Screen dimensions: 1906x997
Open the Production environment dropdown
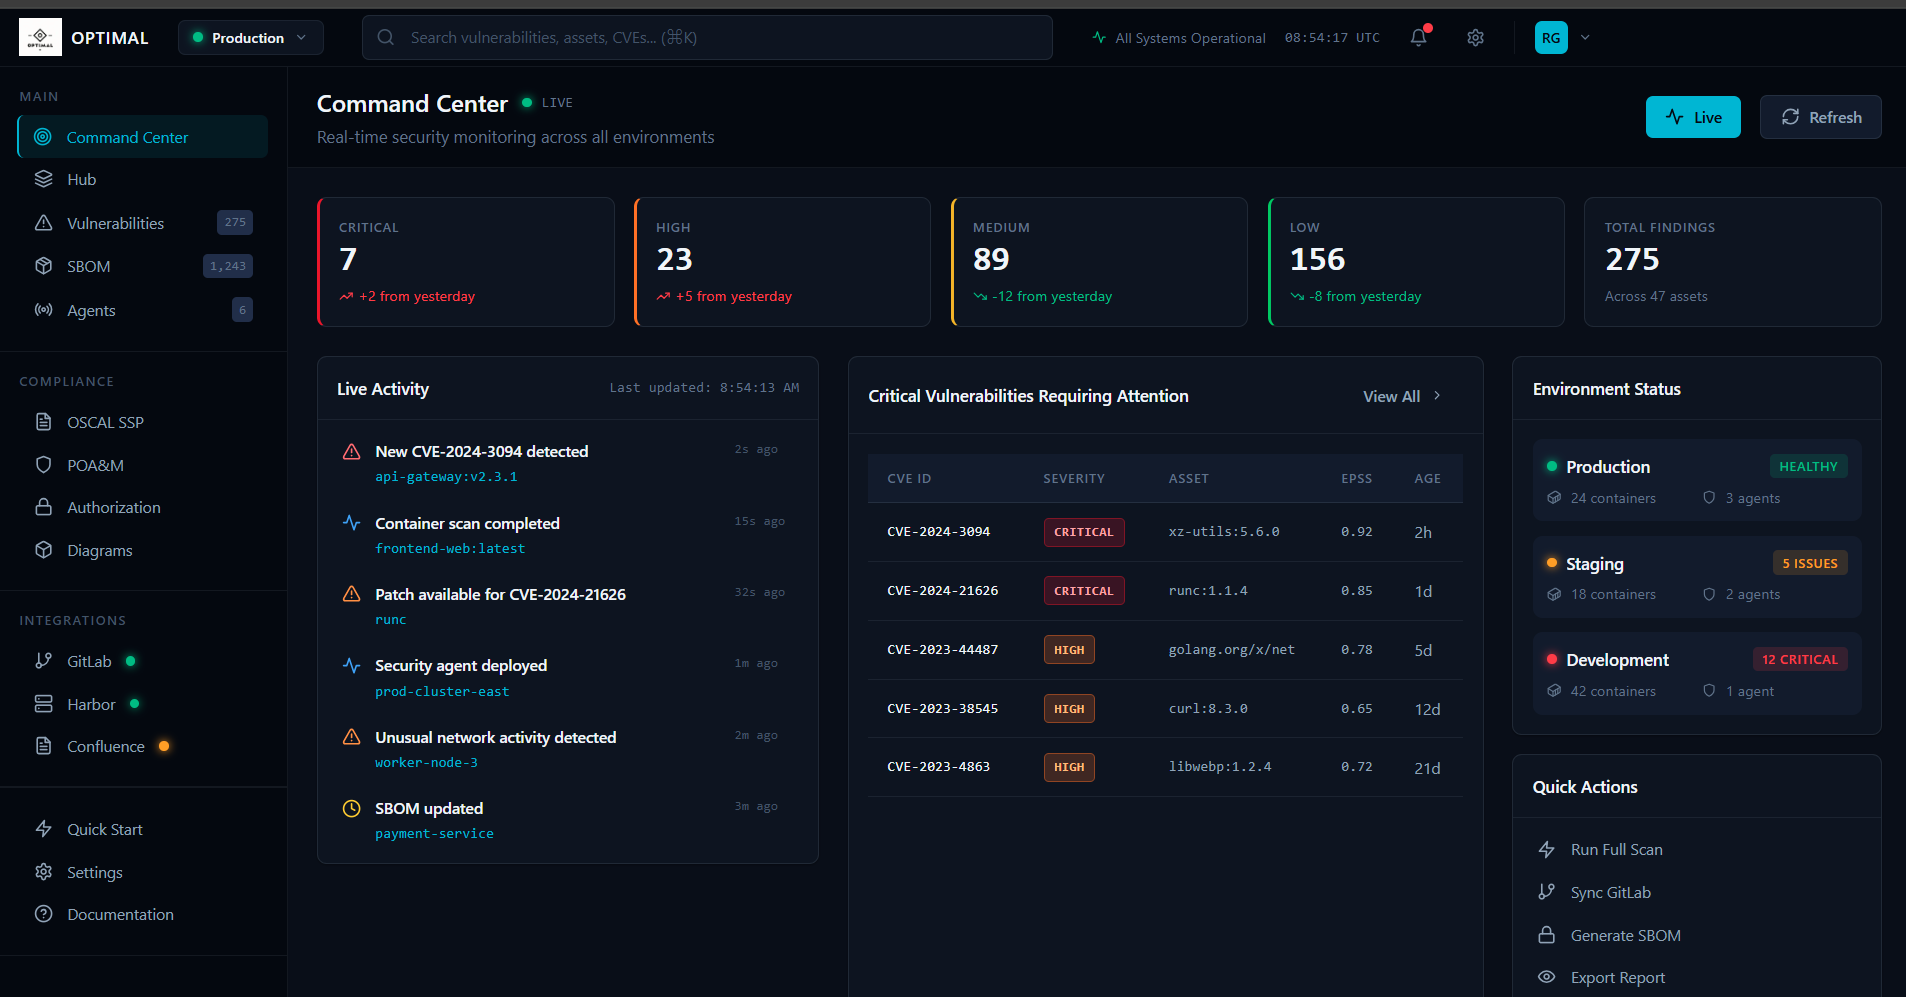250,37
